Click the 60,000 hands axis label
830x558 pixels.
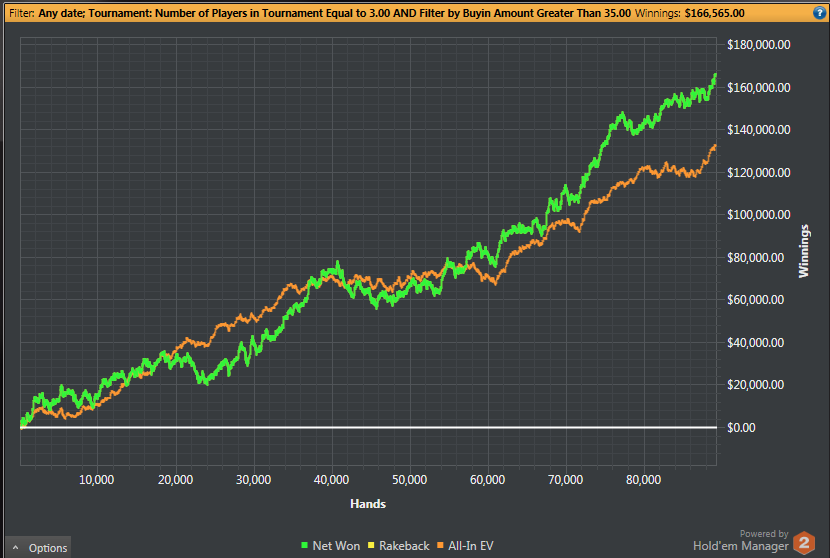(x=488, y=480)
